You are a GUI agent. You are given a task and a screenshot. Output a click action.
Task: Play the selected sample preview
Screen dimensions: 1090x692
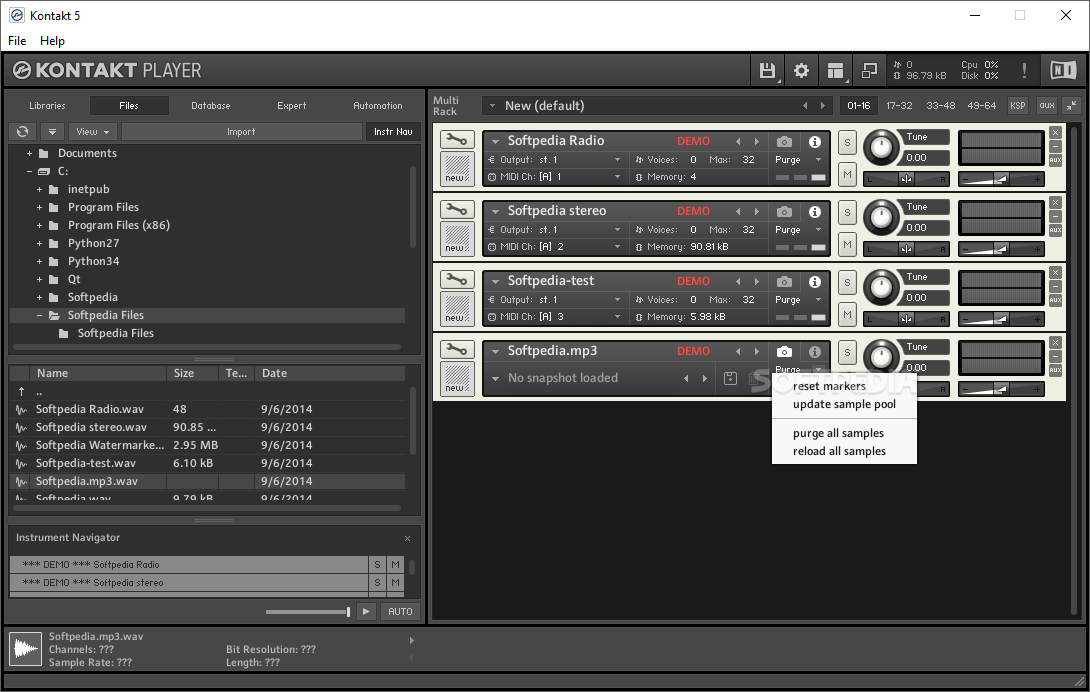point(366,611)
